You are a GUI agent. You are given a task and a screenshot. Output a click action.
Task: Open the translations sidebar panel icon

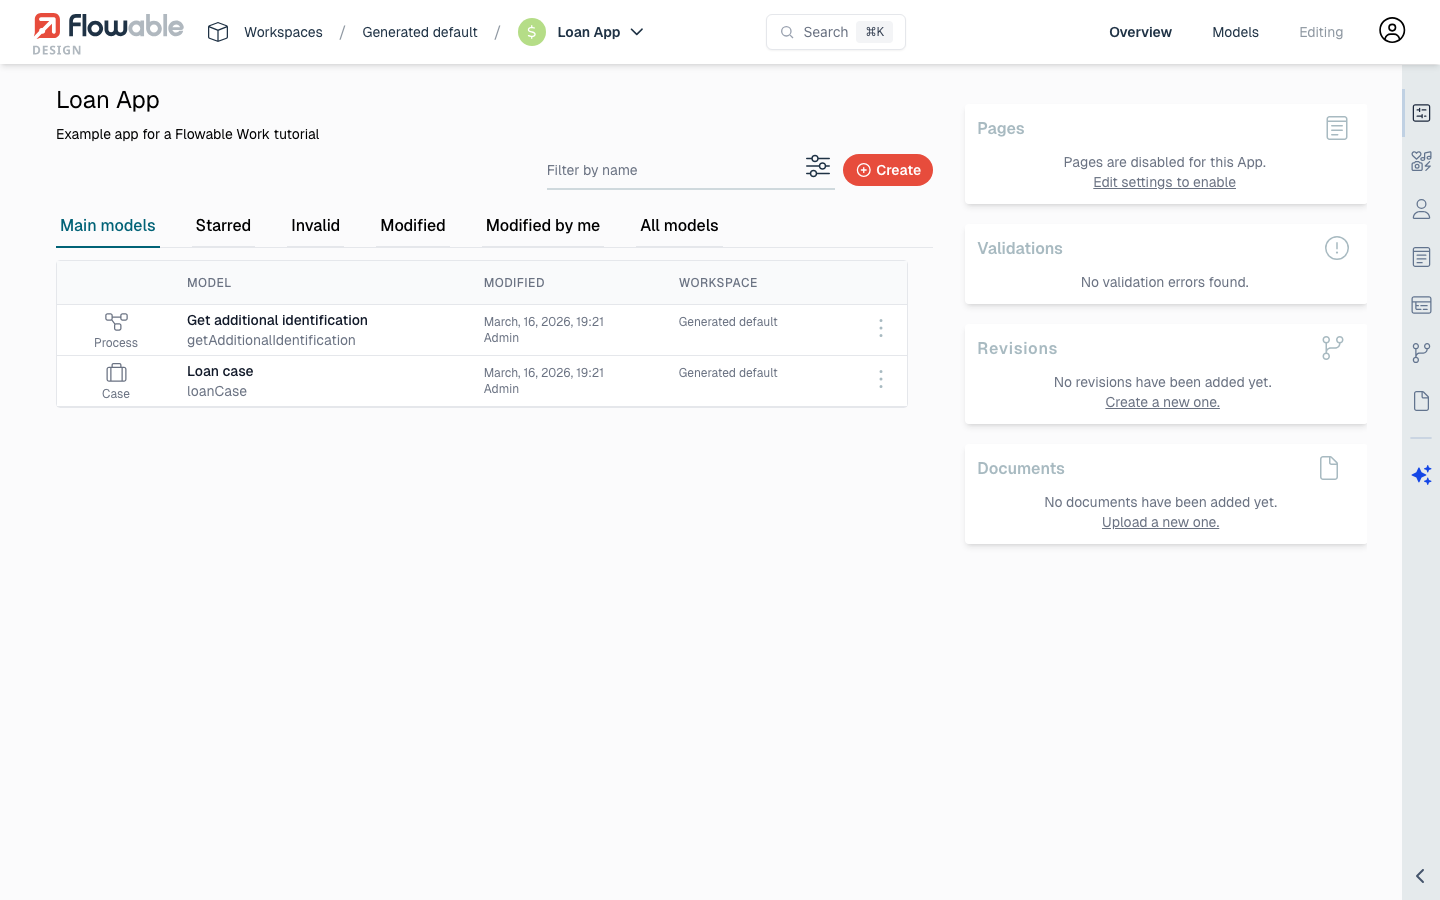click(1421, 305)
